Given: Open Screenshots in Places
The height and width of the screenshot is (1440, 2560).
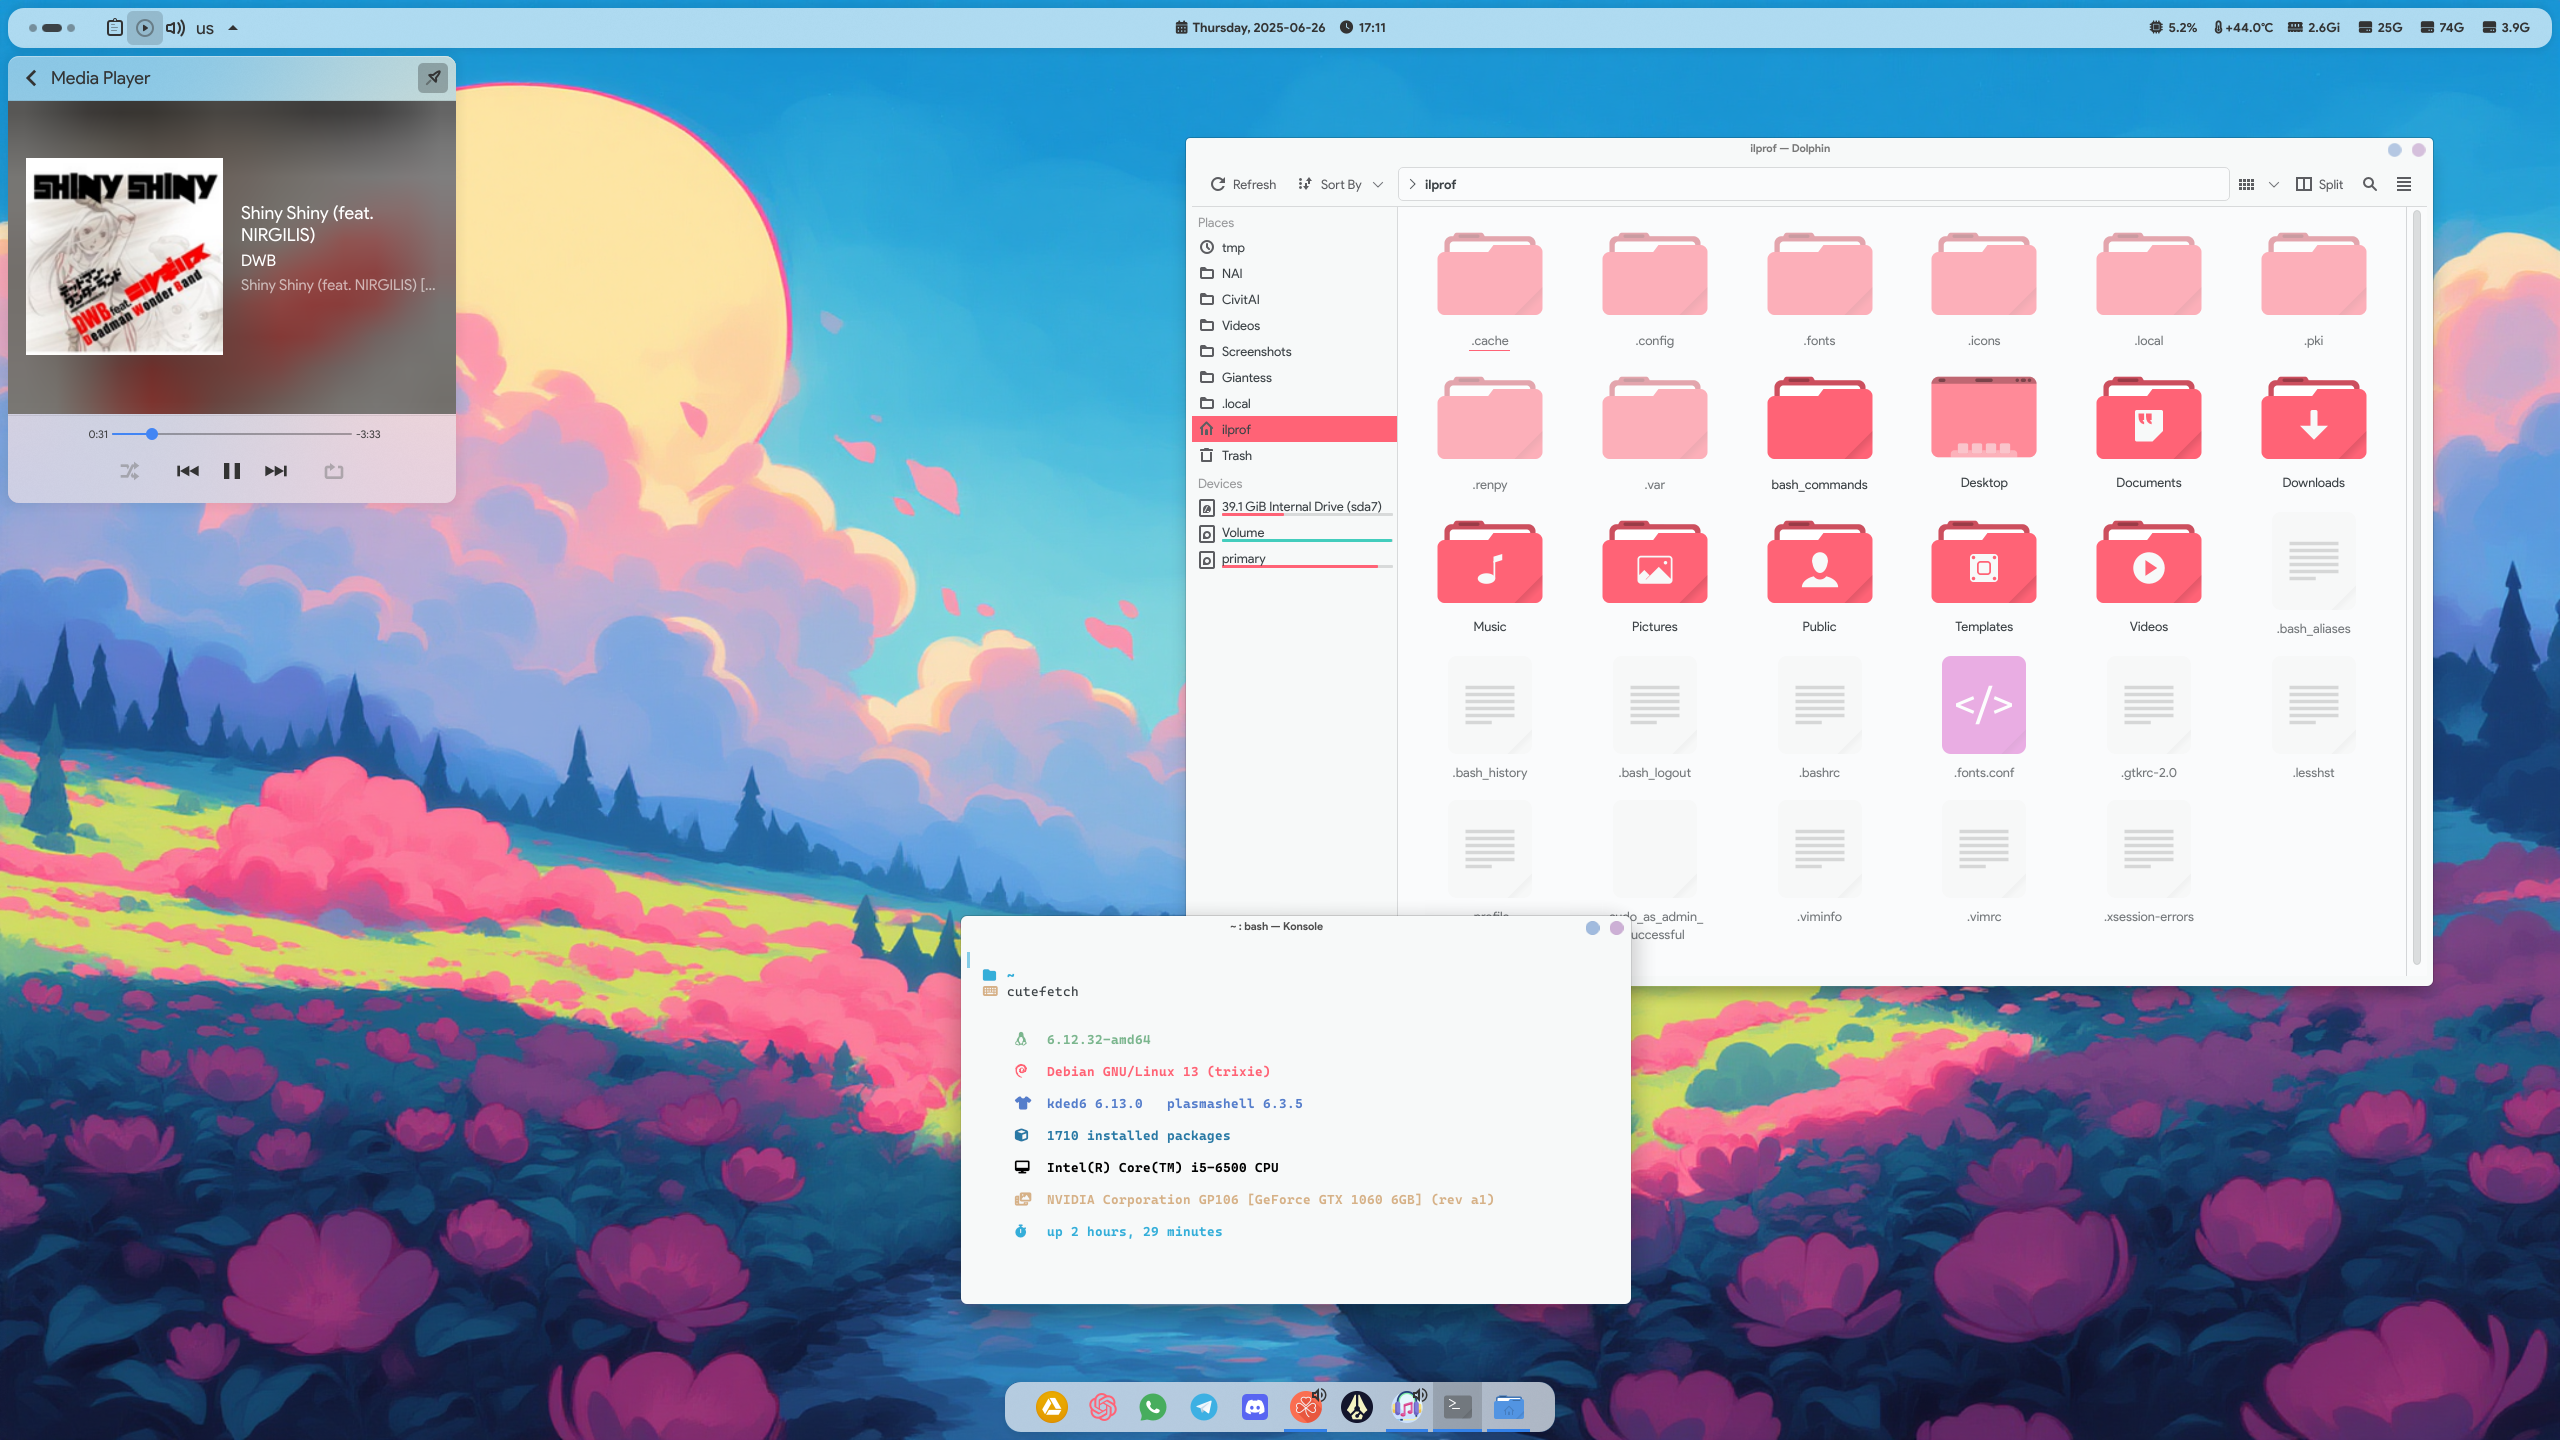Looking at the screenshot, I should [x=1294, y=351].
